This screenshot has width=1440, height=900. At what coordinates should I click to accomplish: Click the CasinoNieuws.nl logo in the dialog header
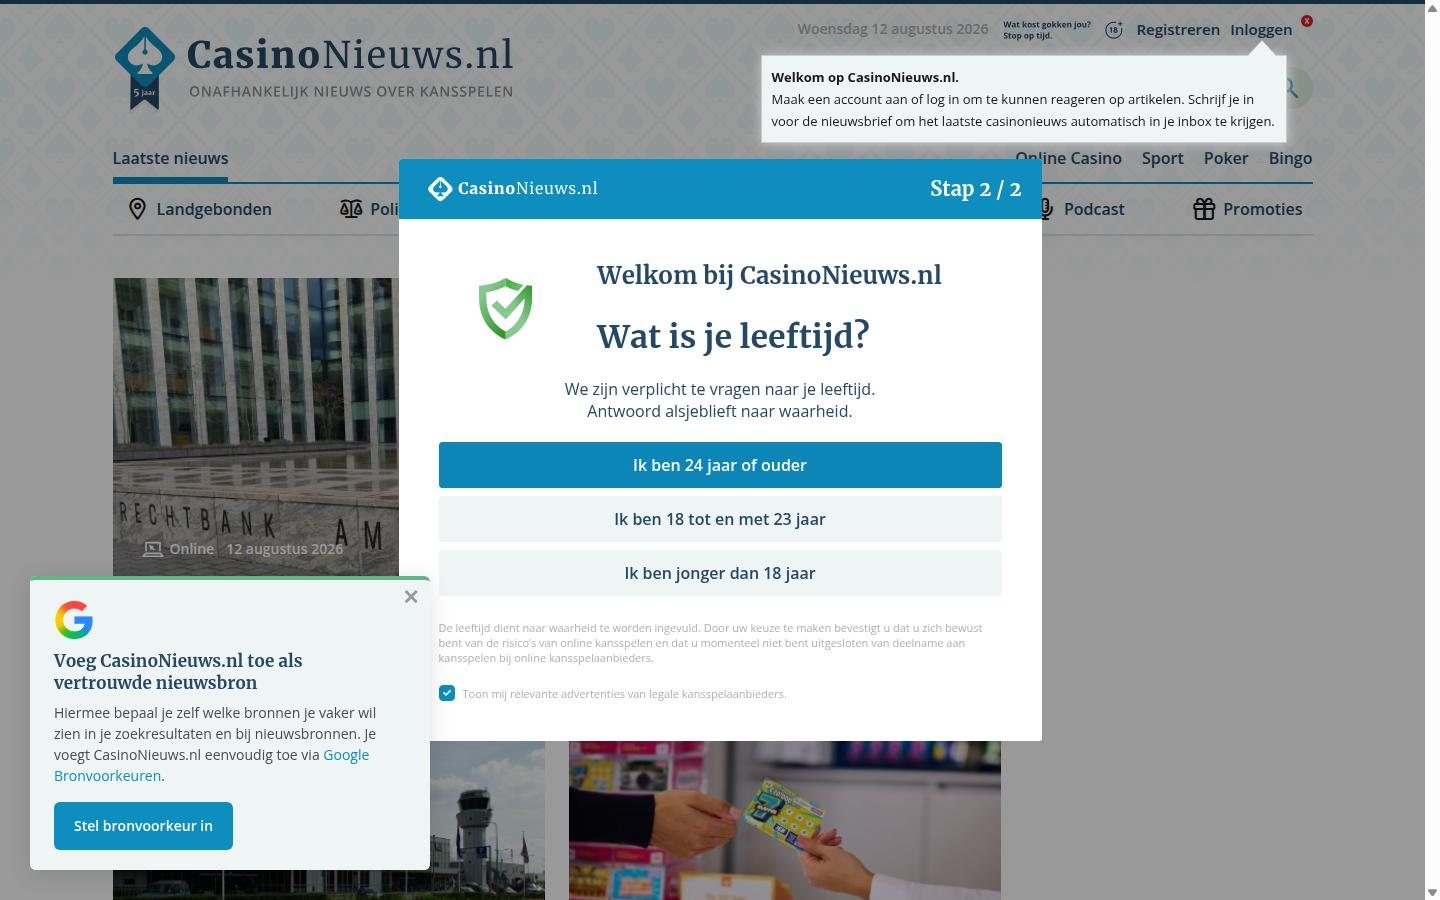[512, 188]
